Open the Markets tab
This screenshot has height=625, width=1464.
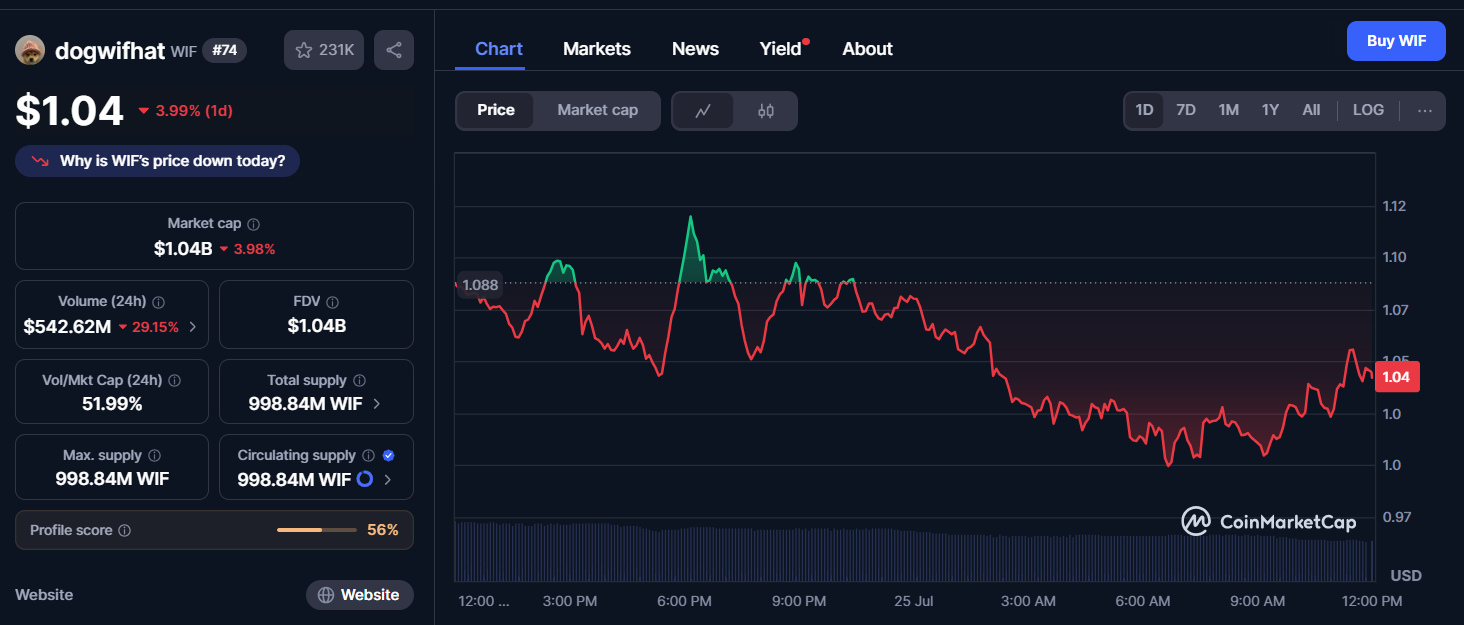click(x=597, y=49)
